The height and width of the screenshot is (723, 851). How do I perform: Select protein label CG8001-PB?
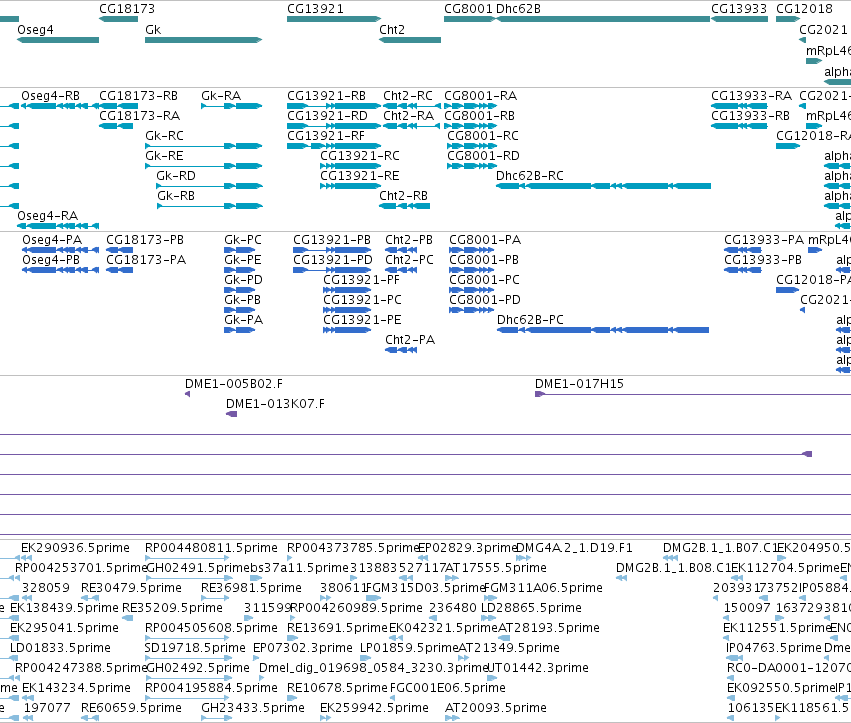pos(484,261)
